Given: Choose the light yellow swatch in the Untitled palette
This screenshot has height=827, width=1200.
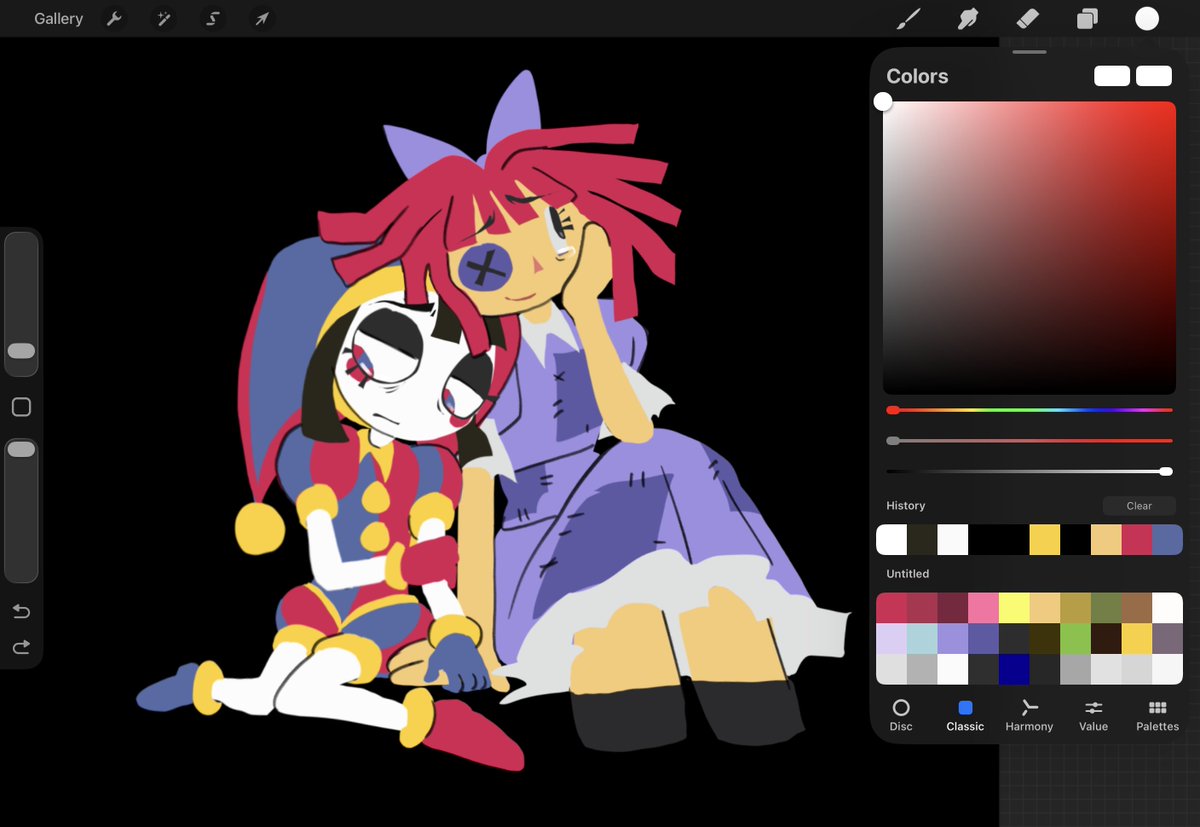Looking at the screenshot, I should 1014,608.
